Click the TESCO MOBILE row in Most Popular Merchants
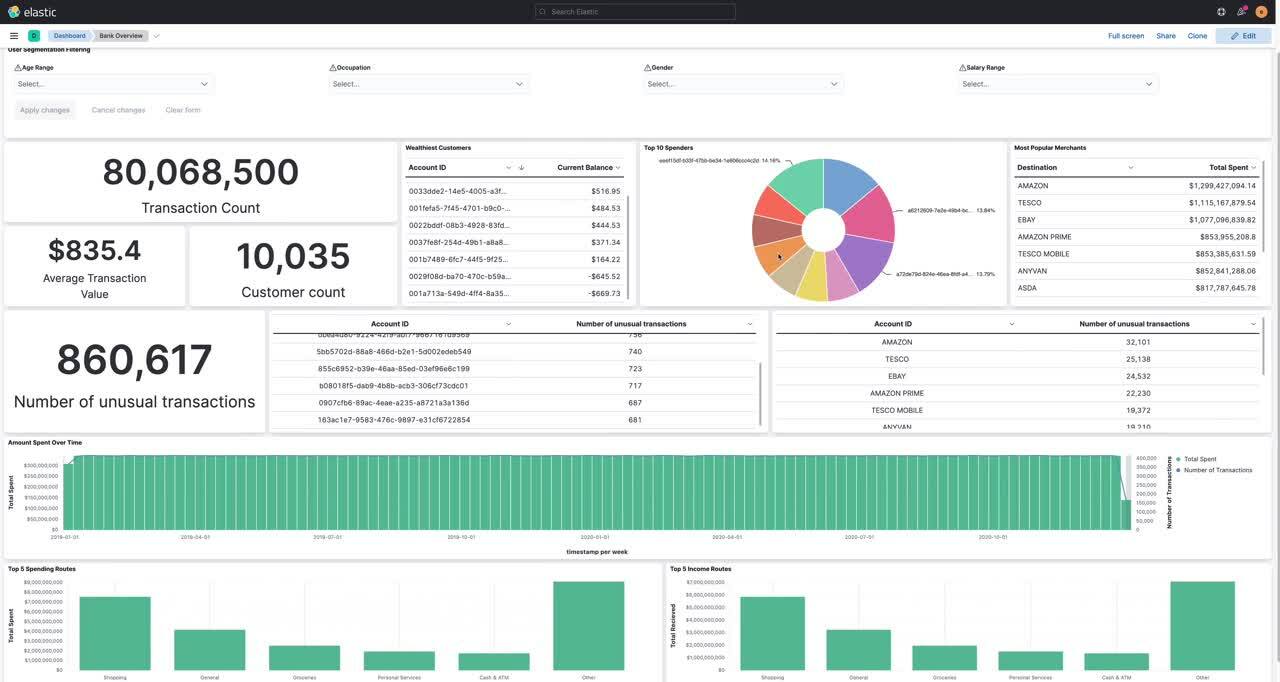Screen dimensions: 1280x682 tap(1136, 254)
